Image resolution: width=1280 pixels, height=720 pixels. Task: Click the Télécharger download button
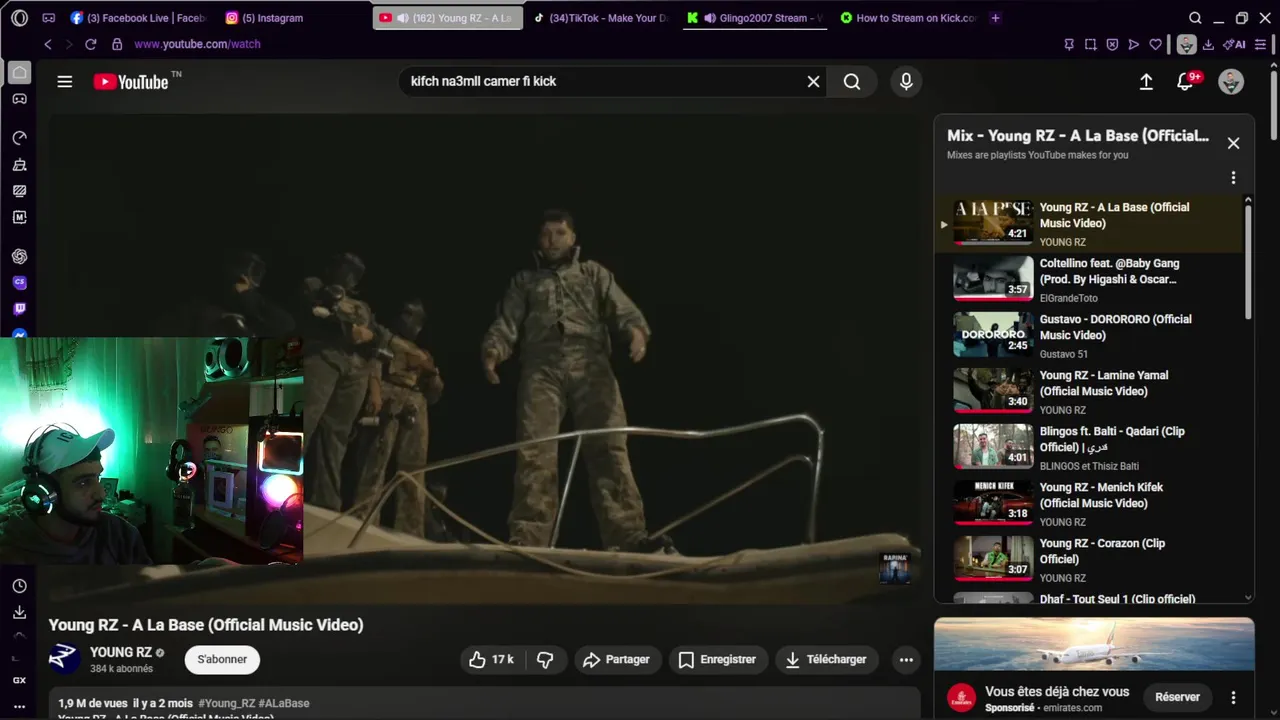click(x=826, y=659)
